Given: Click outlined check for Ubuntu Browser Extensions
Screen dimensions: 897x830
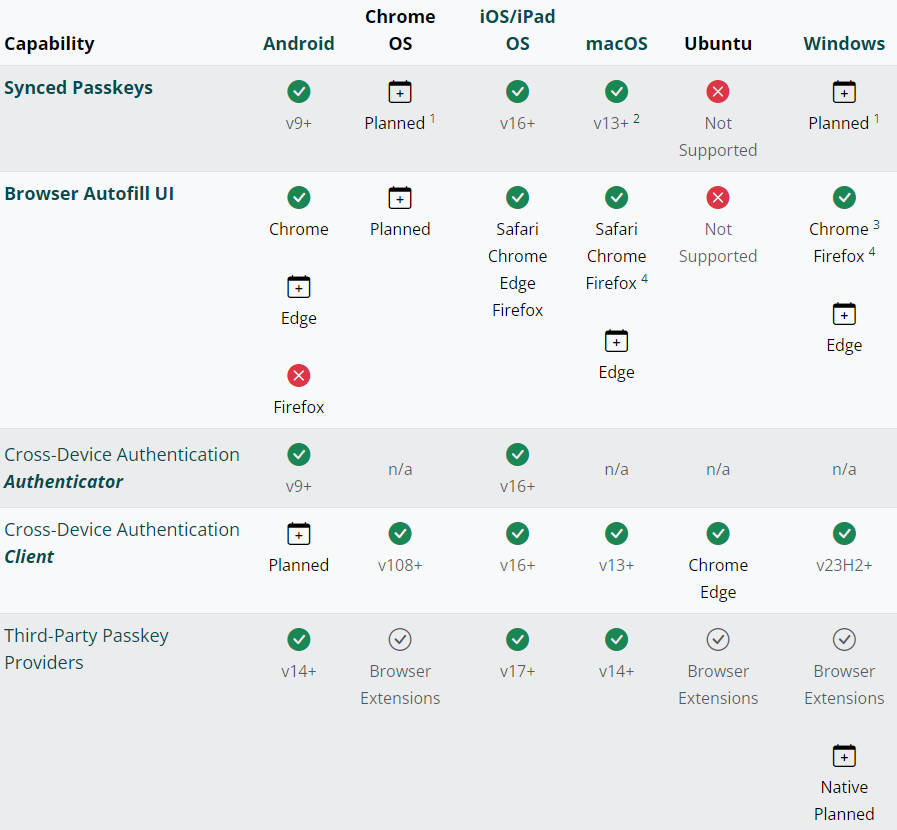Looking at the screenshot, I should [x=717, y=640].
